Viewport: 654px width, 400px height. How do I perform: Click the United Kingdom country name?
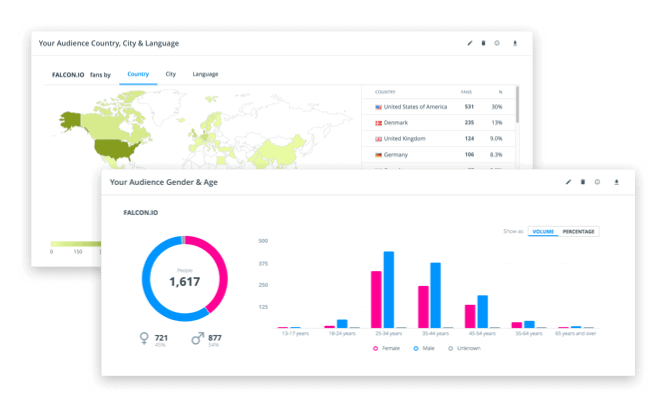(405, 138)
